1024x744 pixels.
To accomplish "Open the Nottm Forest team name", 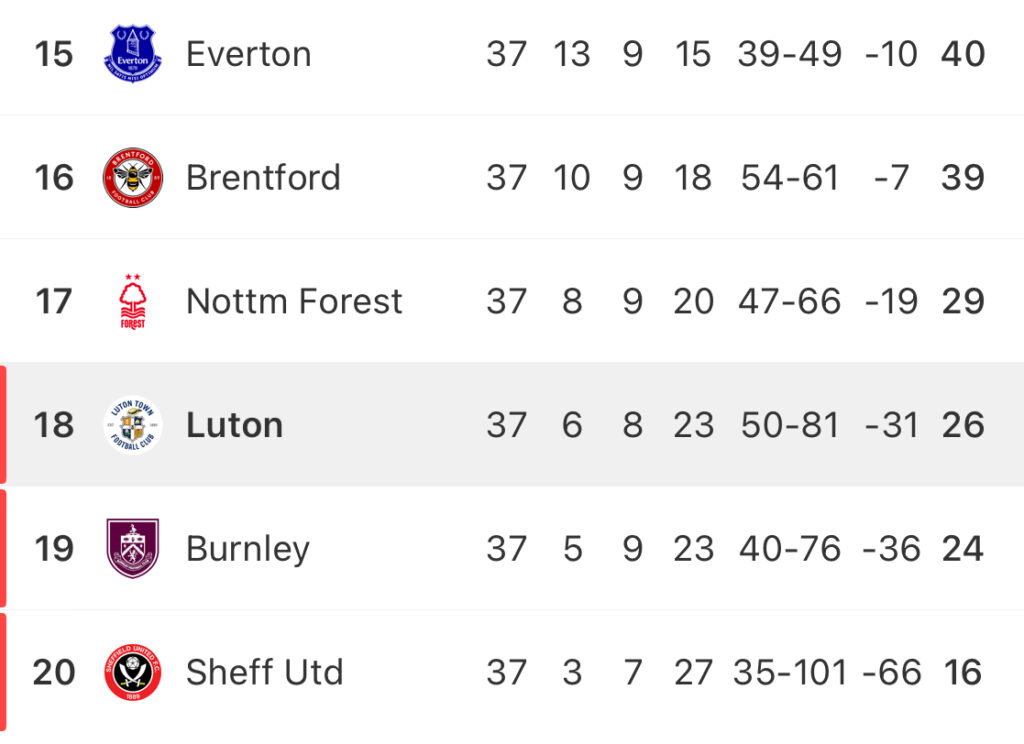I will point(295,301).
